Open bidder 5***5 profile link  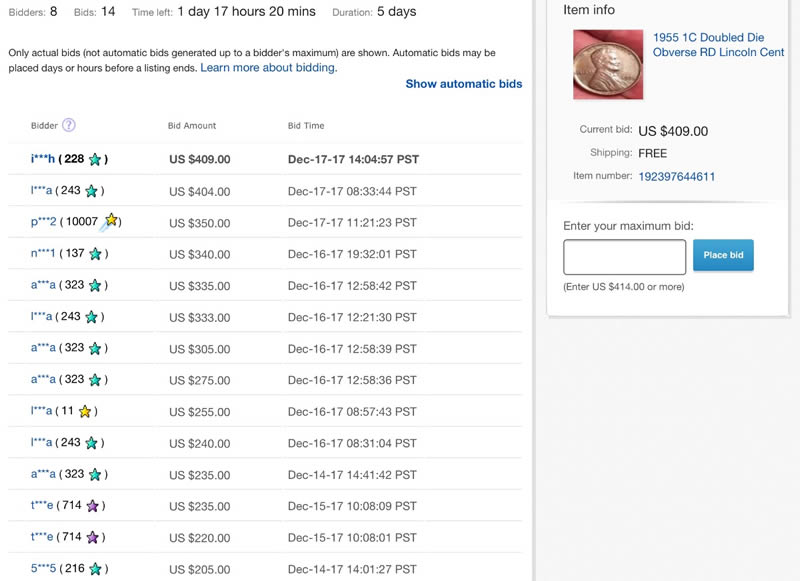click(43, 568)
